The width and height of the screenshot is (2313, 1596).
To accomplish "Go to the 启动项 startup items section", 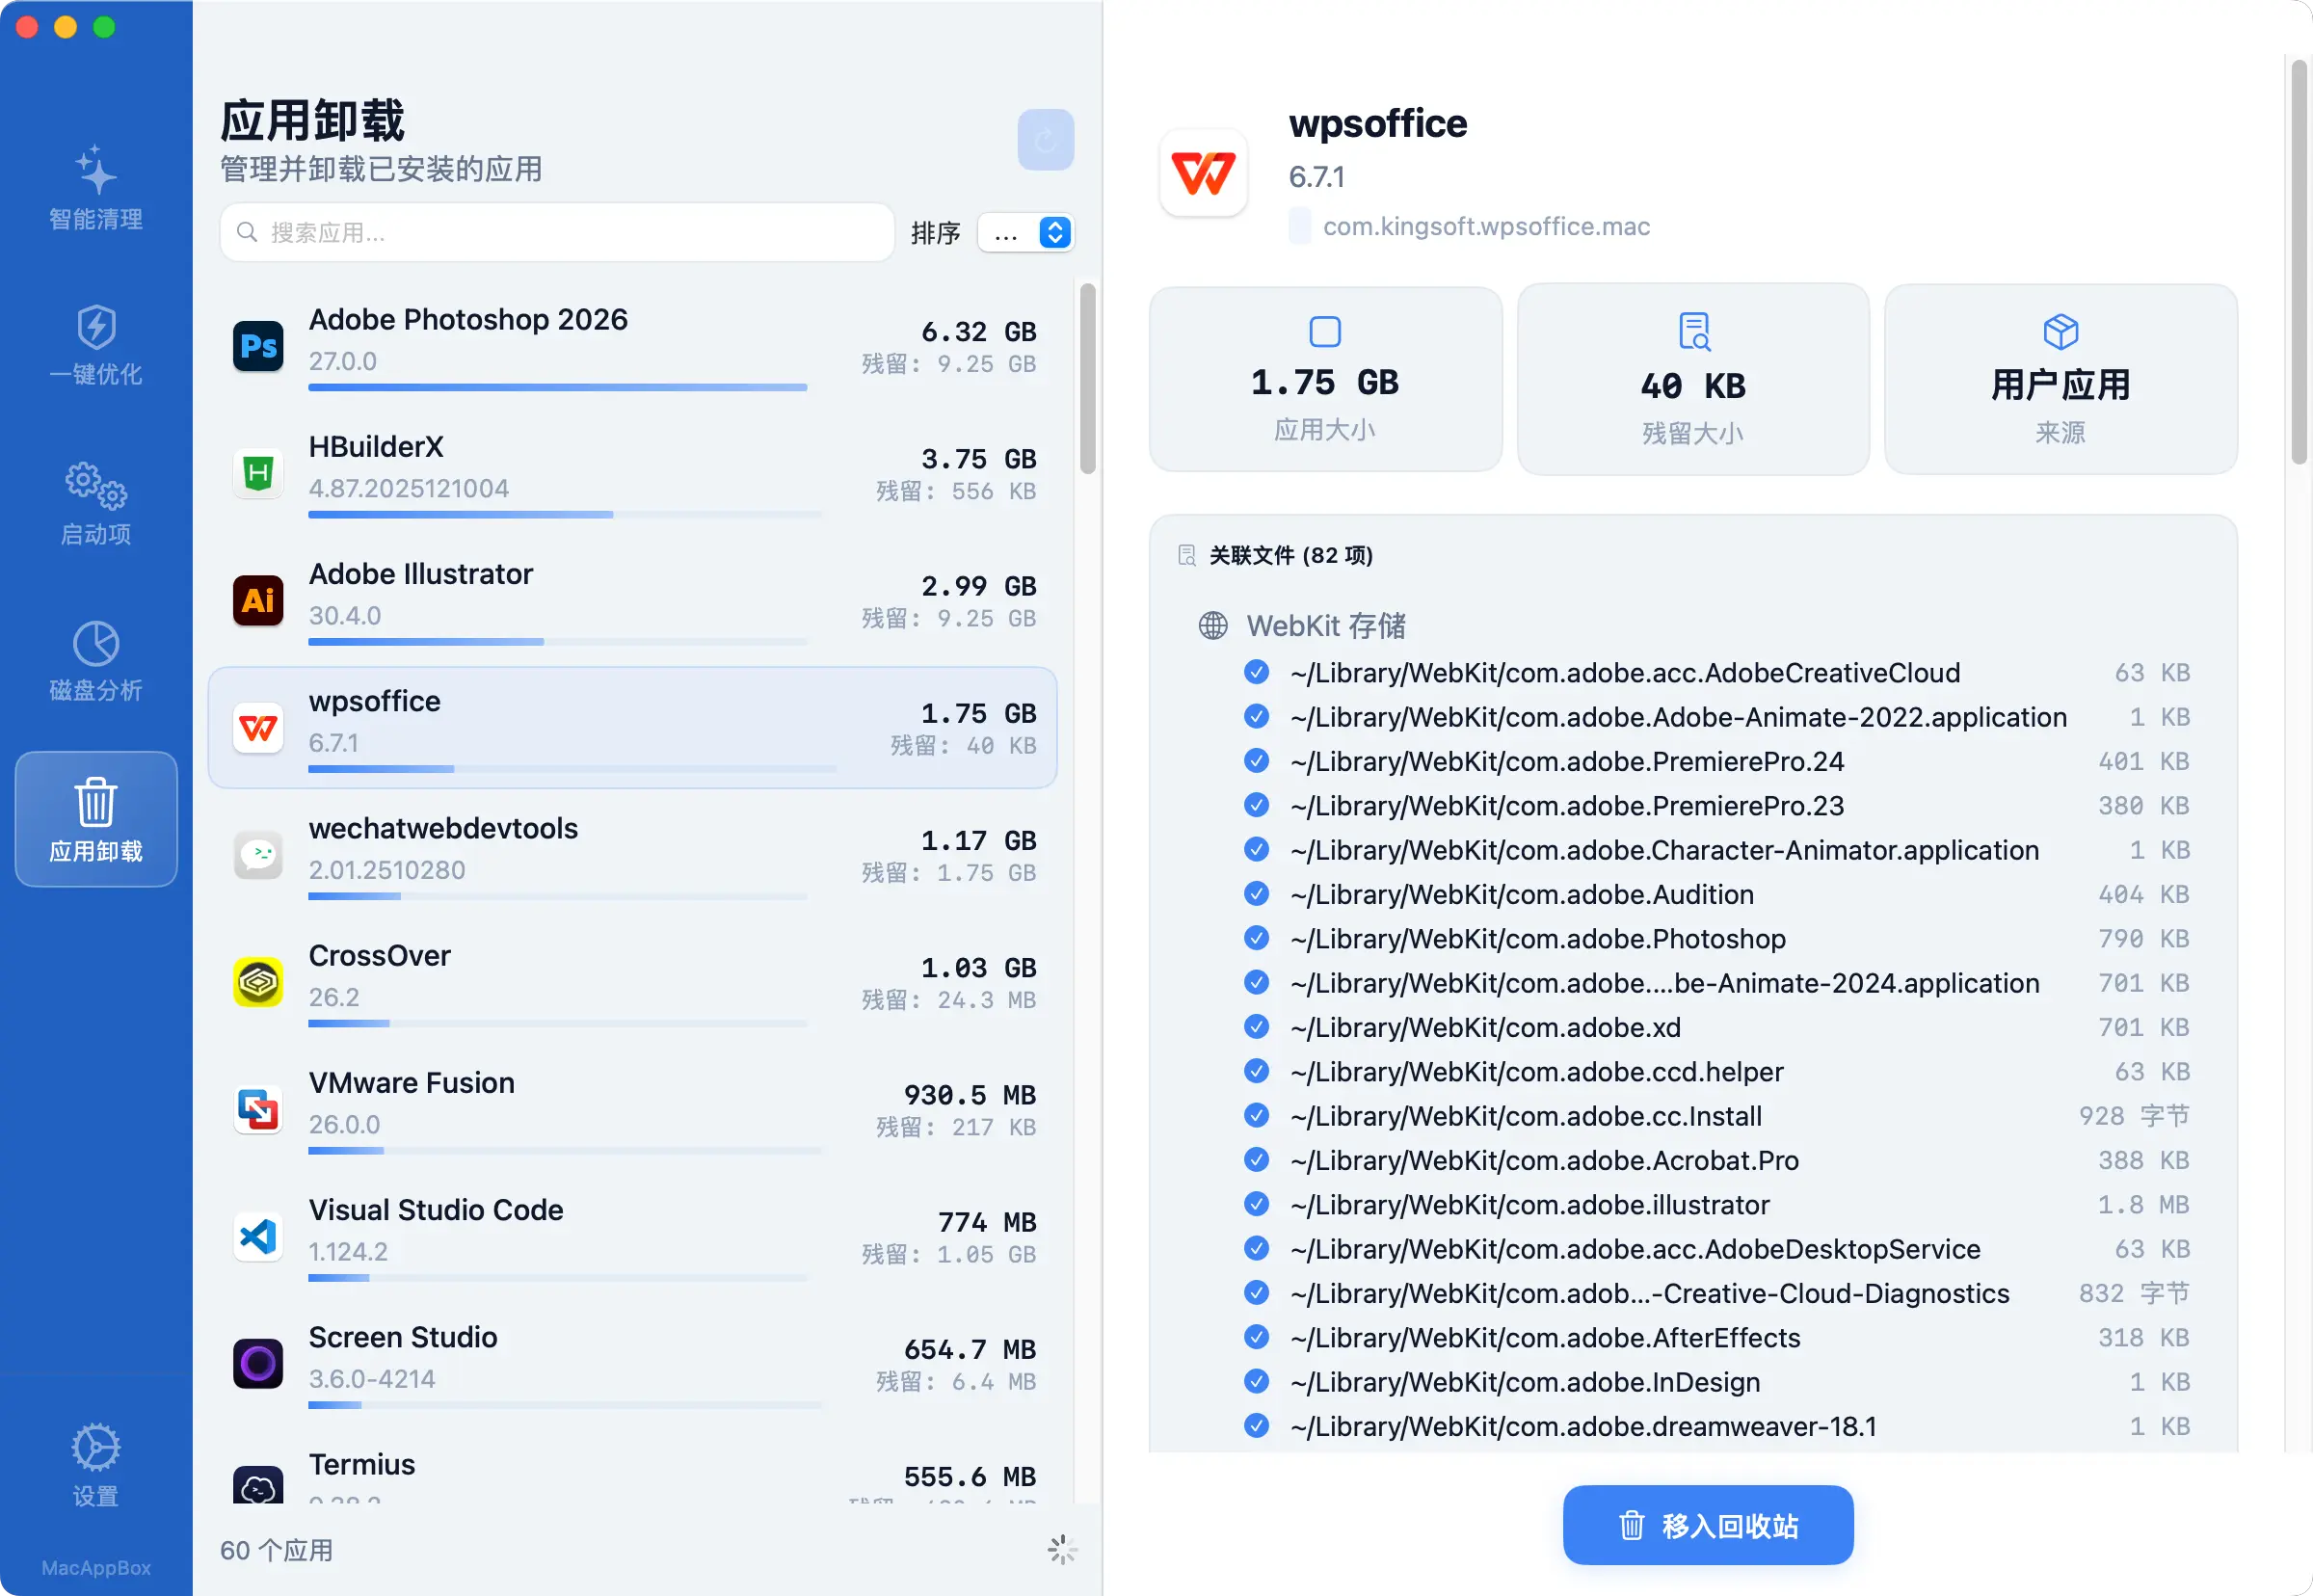I will click(x=96, y=503).
